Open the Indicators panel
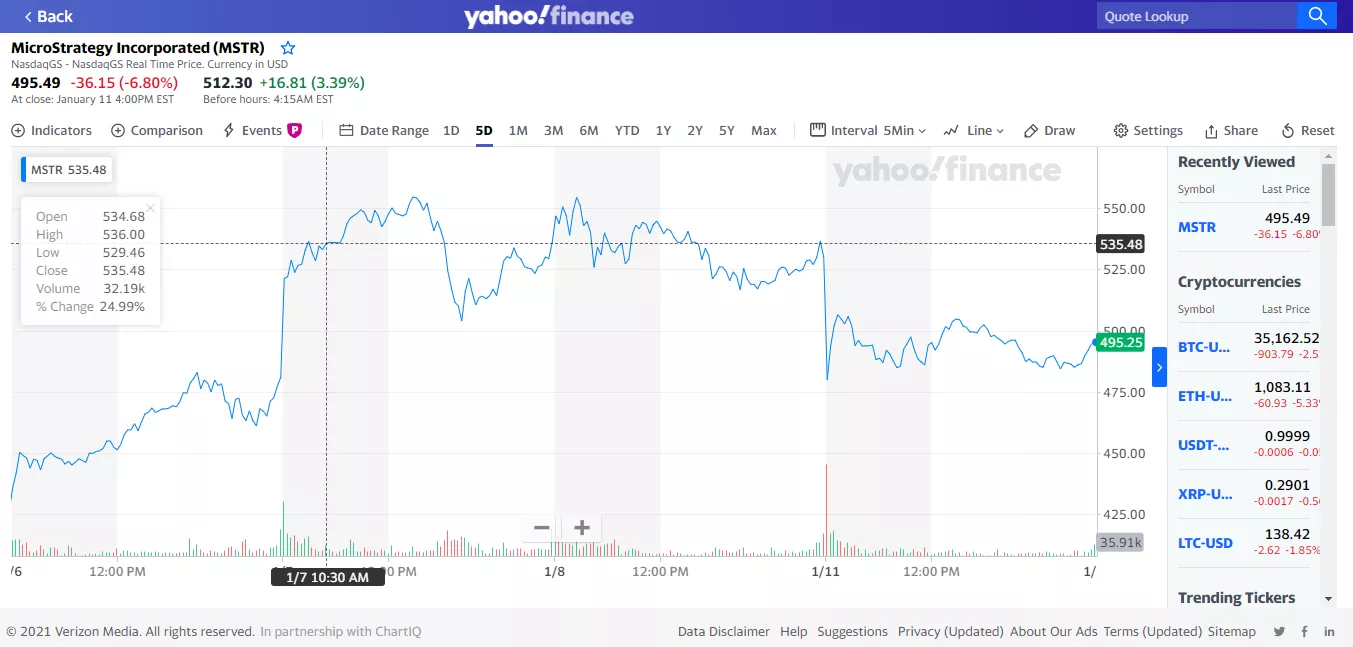Viewport: 1353px width, 647px height. (x=51, y=130)
